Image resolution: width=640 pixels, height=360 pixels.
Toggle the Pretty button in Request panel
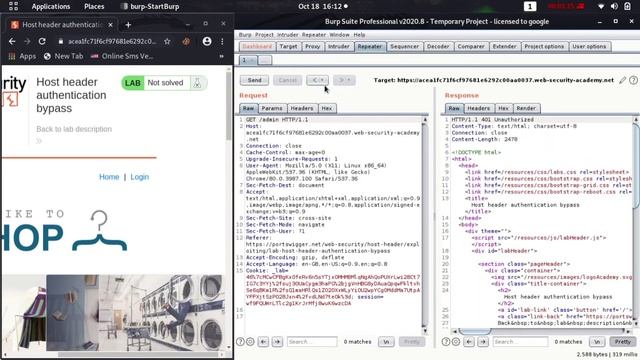tap(412, 342)
